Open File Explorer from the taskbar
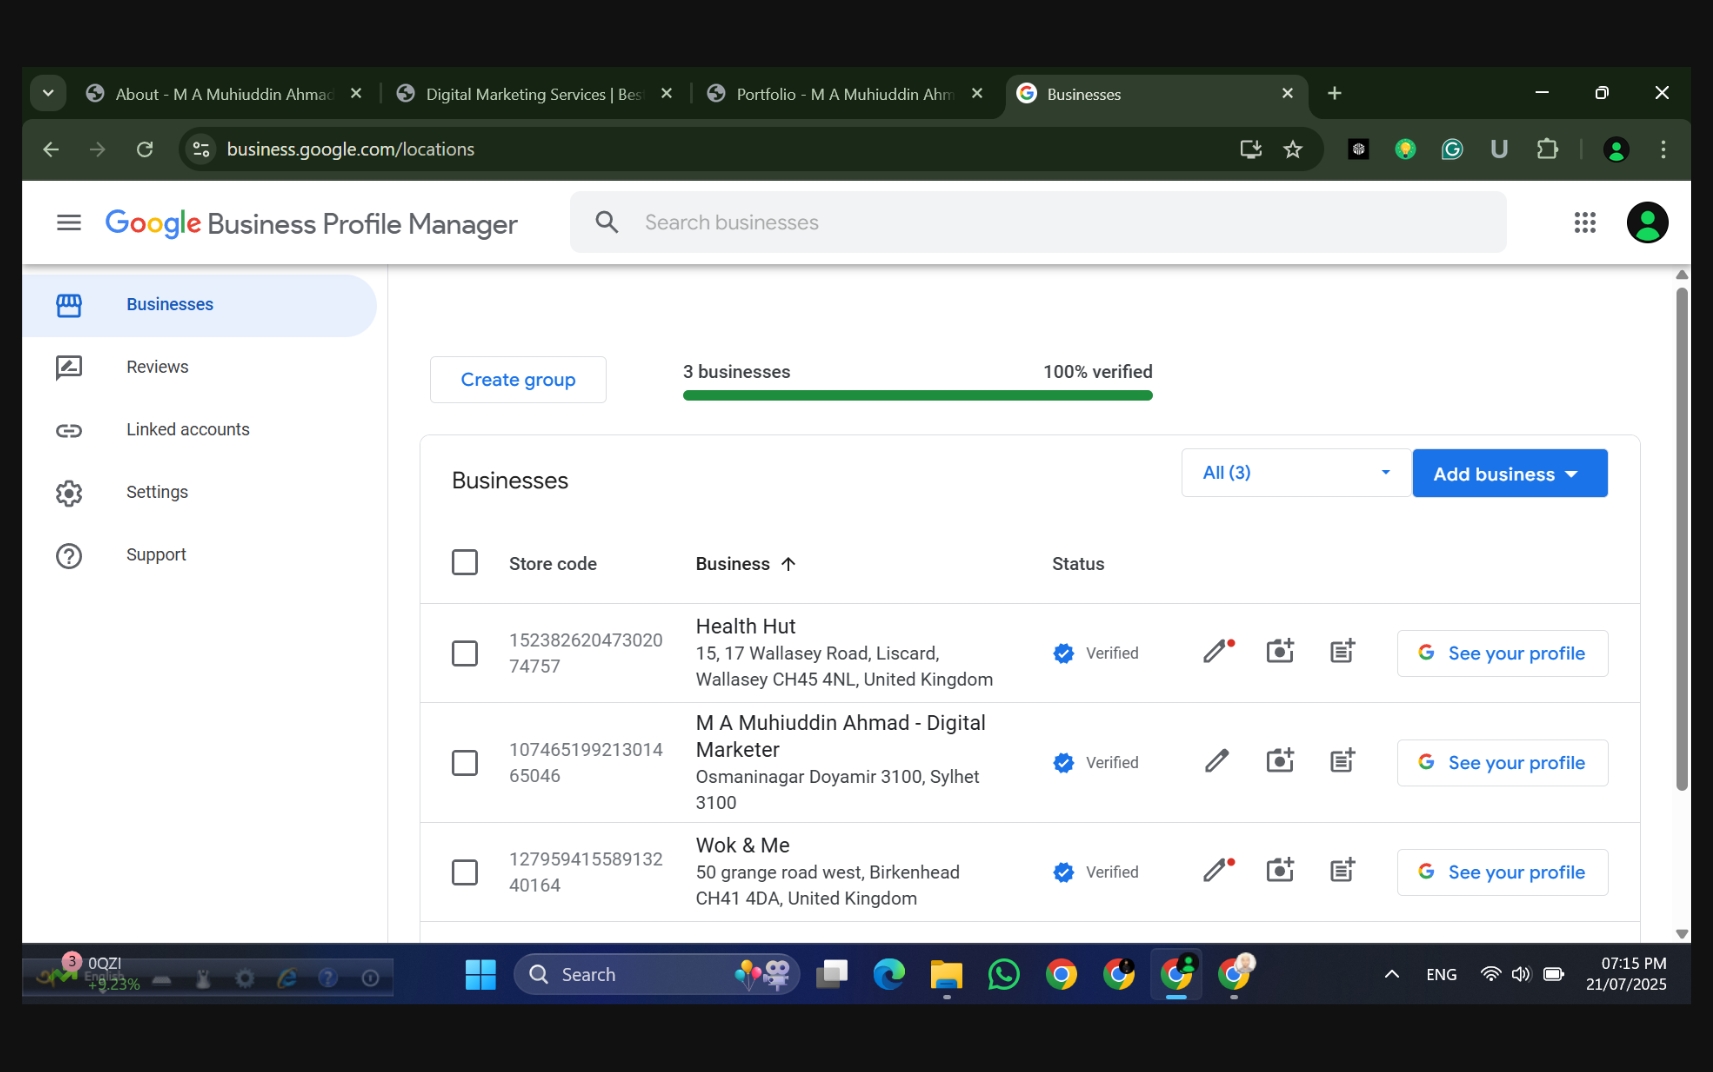The image size is (1713, 1072). point(946,974)
